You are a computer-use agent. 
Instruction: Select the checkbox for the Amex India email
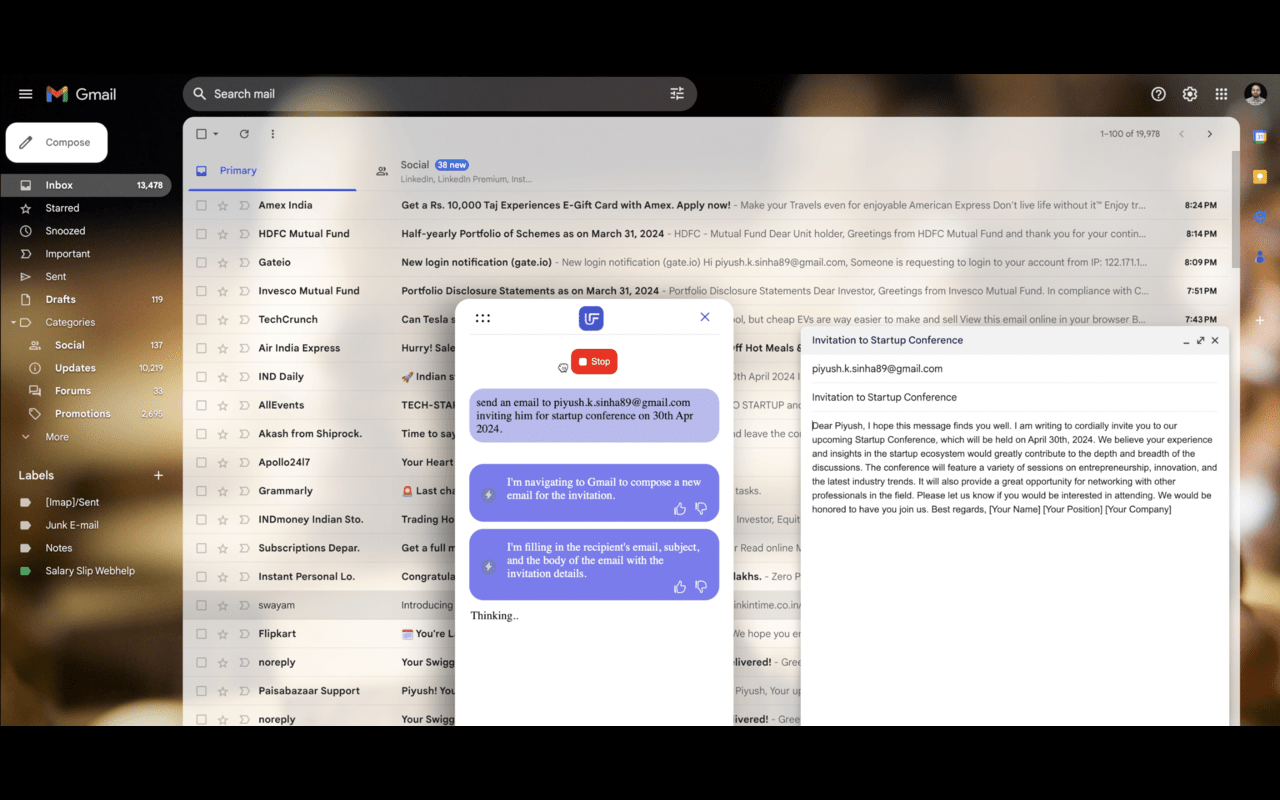203,205
